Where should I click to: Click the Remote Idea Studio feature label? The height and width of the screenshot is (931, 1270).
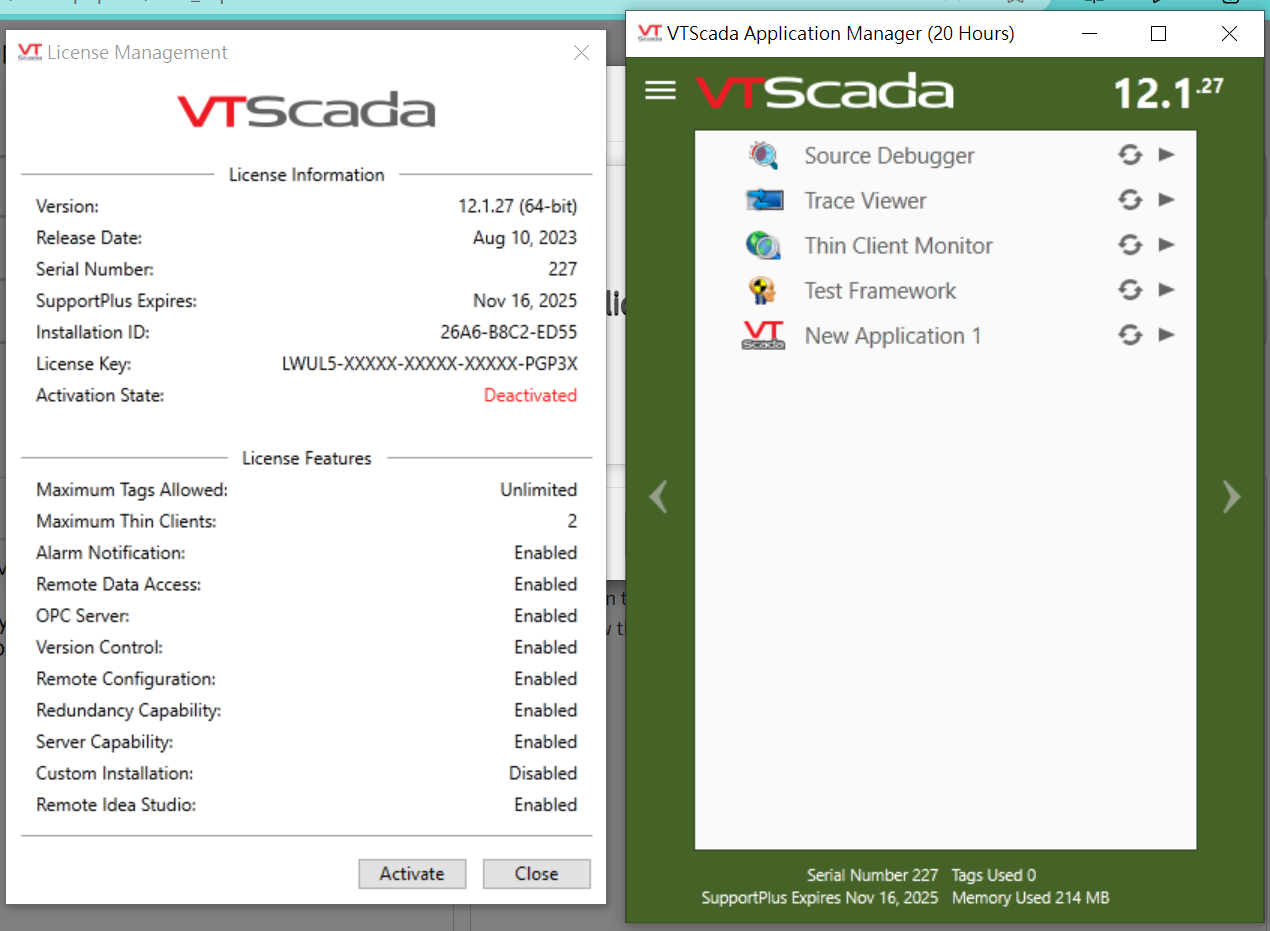pos(116,805)
